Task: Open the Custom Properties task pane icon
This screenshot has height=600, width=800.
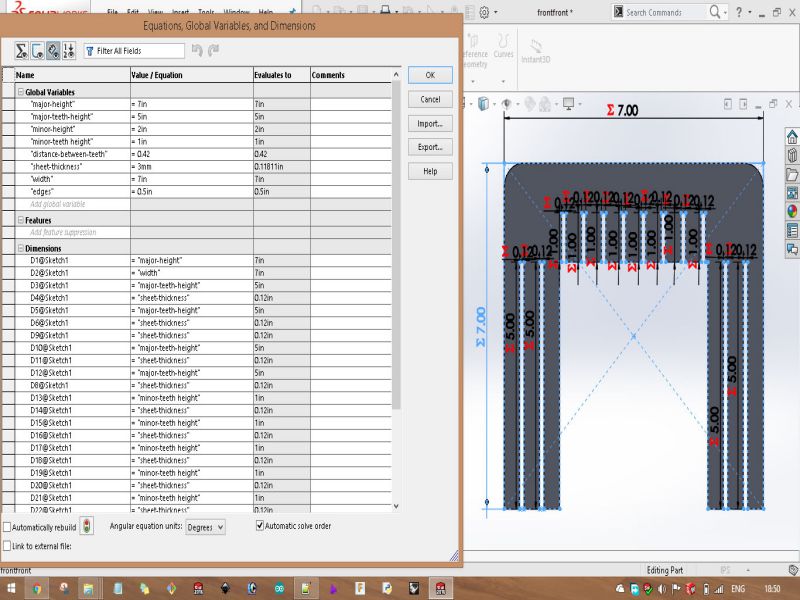Action: coord(792,230)
